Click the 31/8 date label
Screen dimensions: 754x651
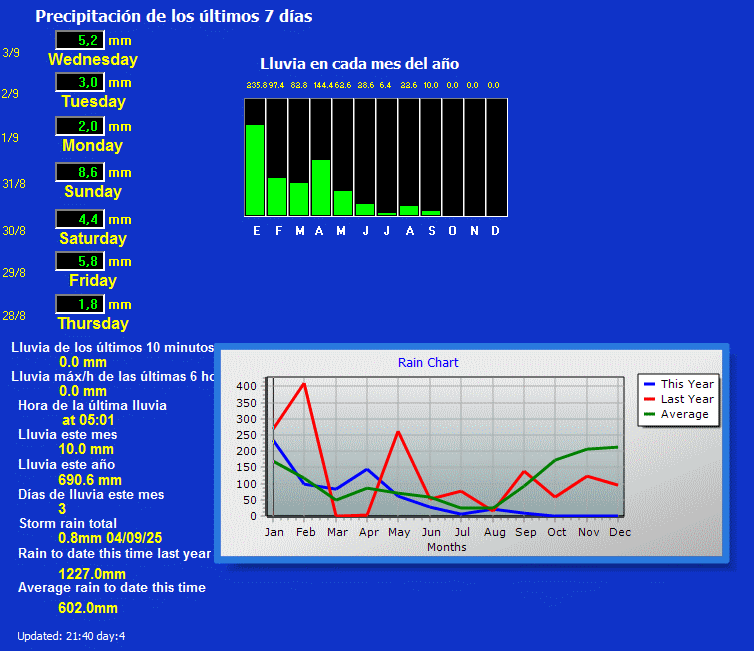pyautogui.click(x=14, y=184)
